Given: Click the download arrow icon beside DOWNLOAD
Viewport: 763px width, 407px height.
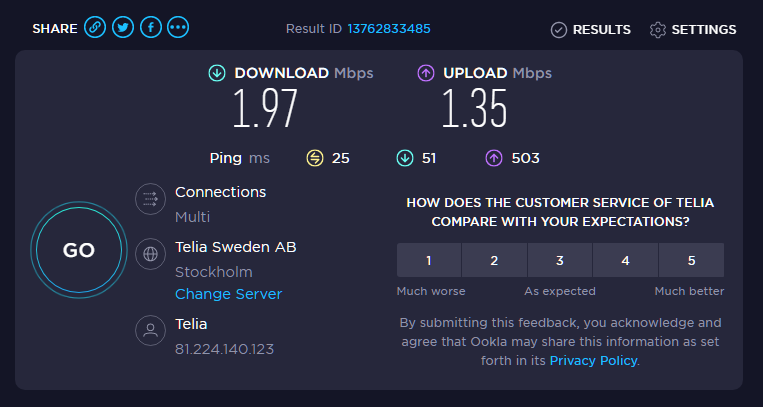Looking at the screenshot, I should coord(217,74).
